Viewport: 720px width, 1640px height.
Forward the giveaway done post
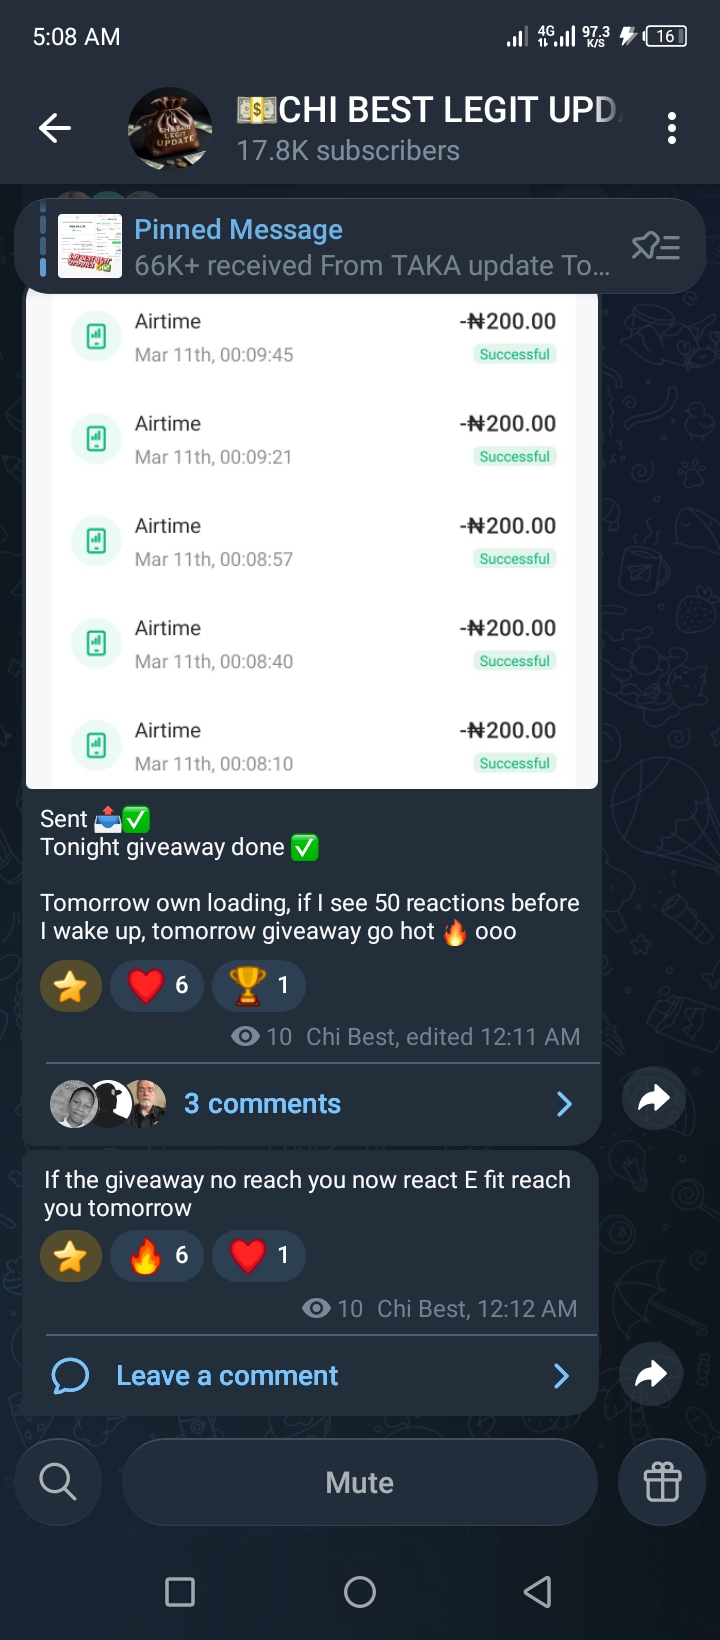(653, 1099)
